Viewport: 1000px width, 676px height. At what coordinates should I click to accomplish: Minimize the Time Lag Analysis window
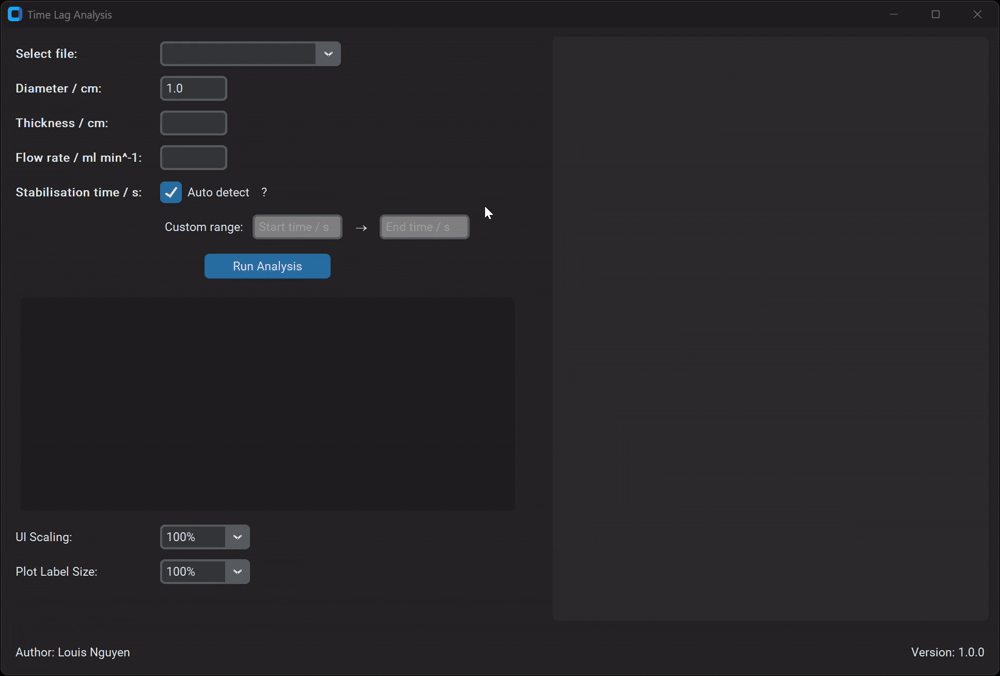[x=894, y=15]
